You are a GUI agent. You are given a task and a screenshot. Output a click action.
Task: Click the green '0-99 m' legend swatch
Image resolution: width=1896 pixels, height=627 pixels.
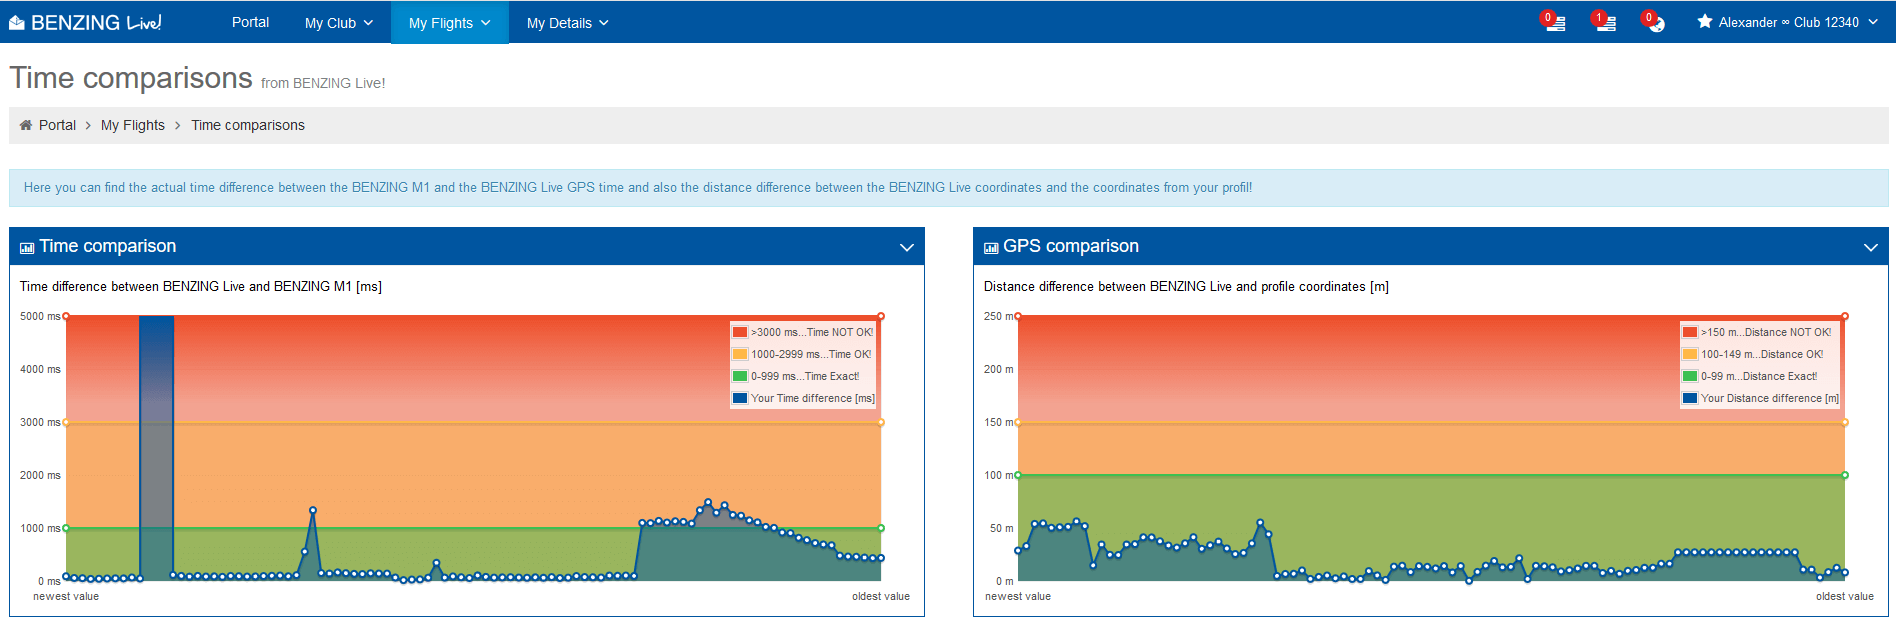(x=1690, y=376)
